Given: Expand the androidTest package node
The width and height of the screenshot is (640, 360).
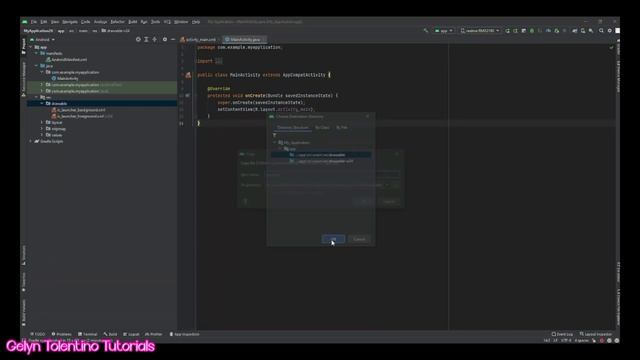Looking at the screenshot, I should click(42, 85).
